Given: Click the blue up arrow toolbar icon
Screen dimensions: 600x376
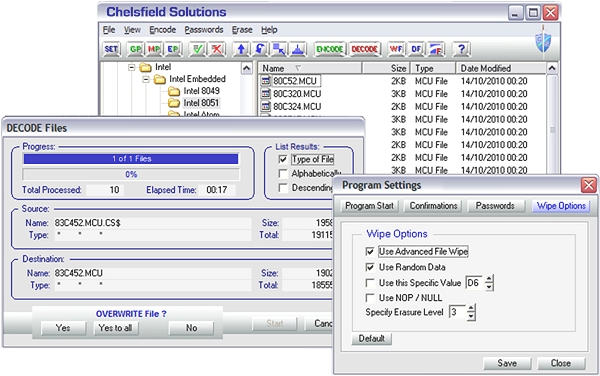Looking at the screenshot, I should tap(241, 49).
